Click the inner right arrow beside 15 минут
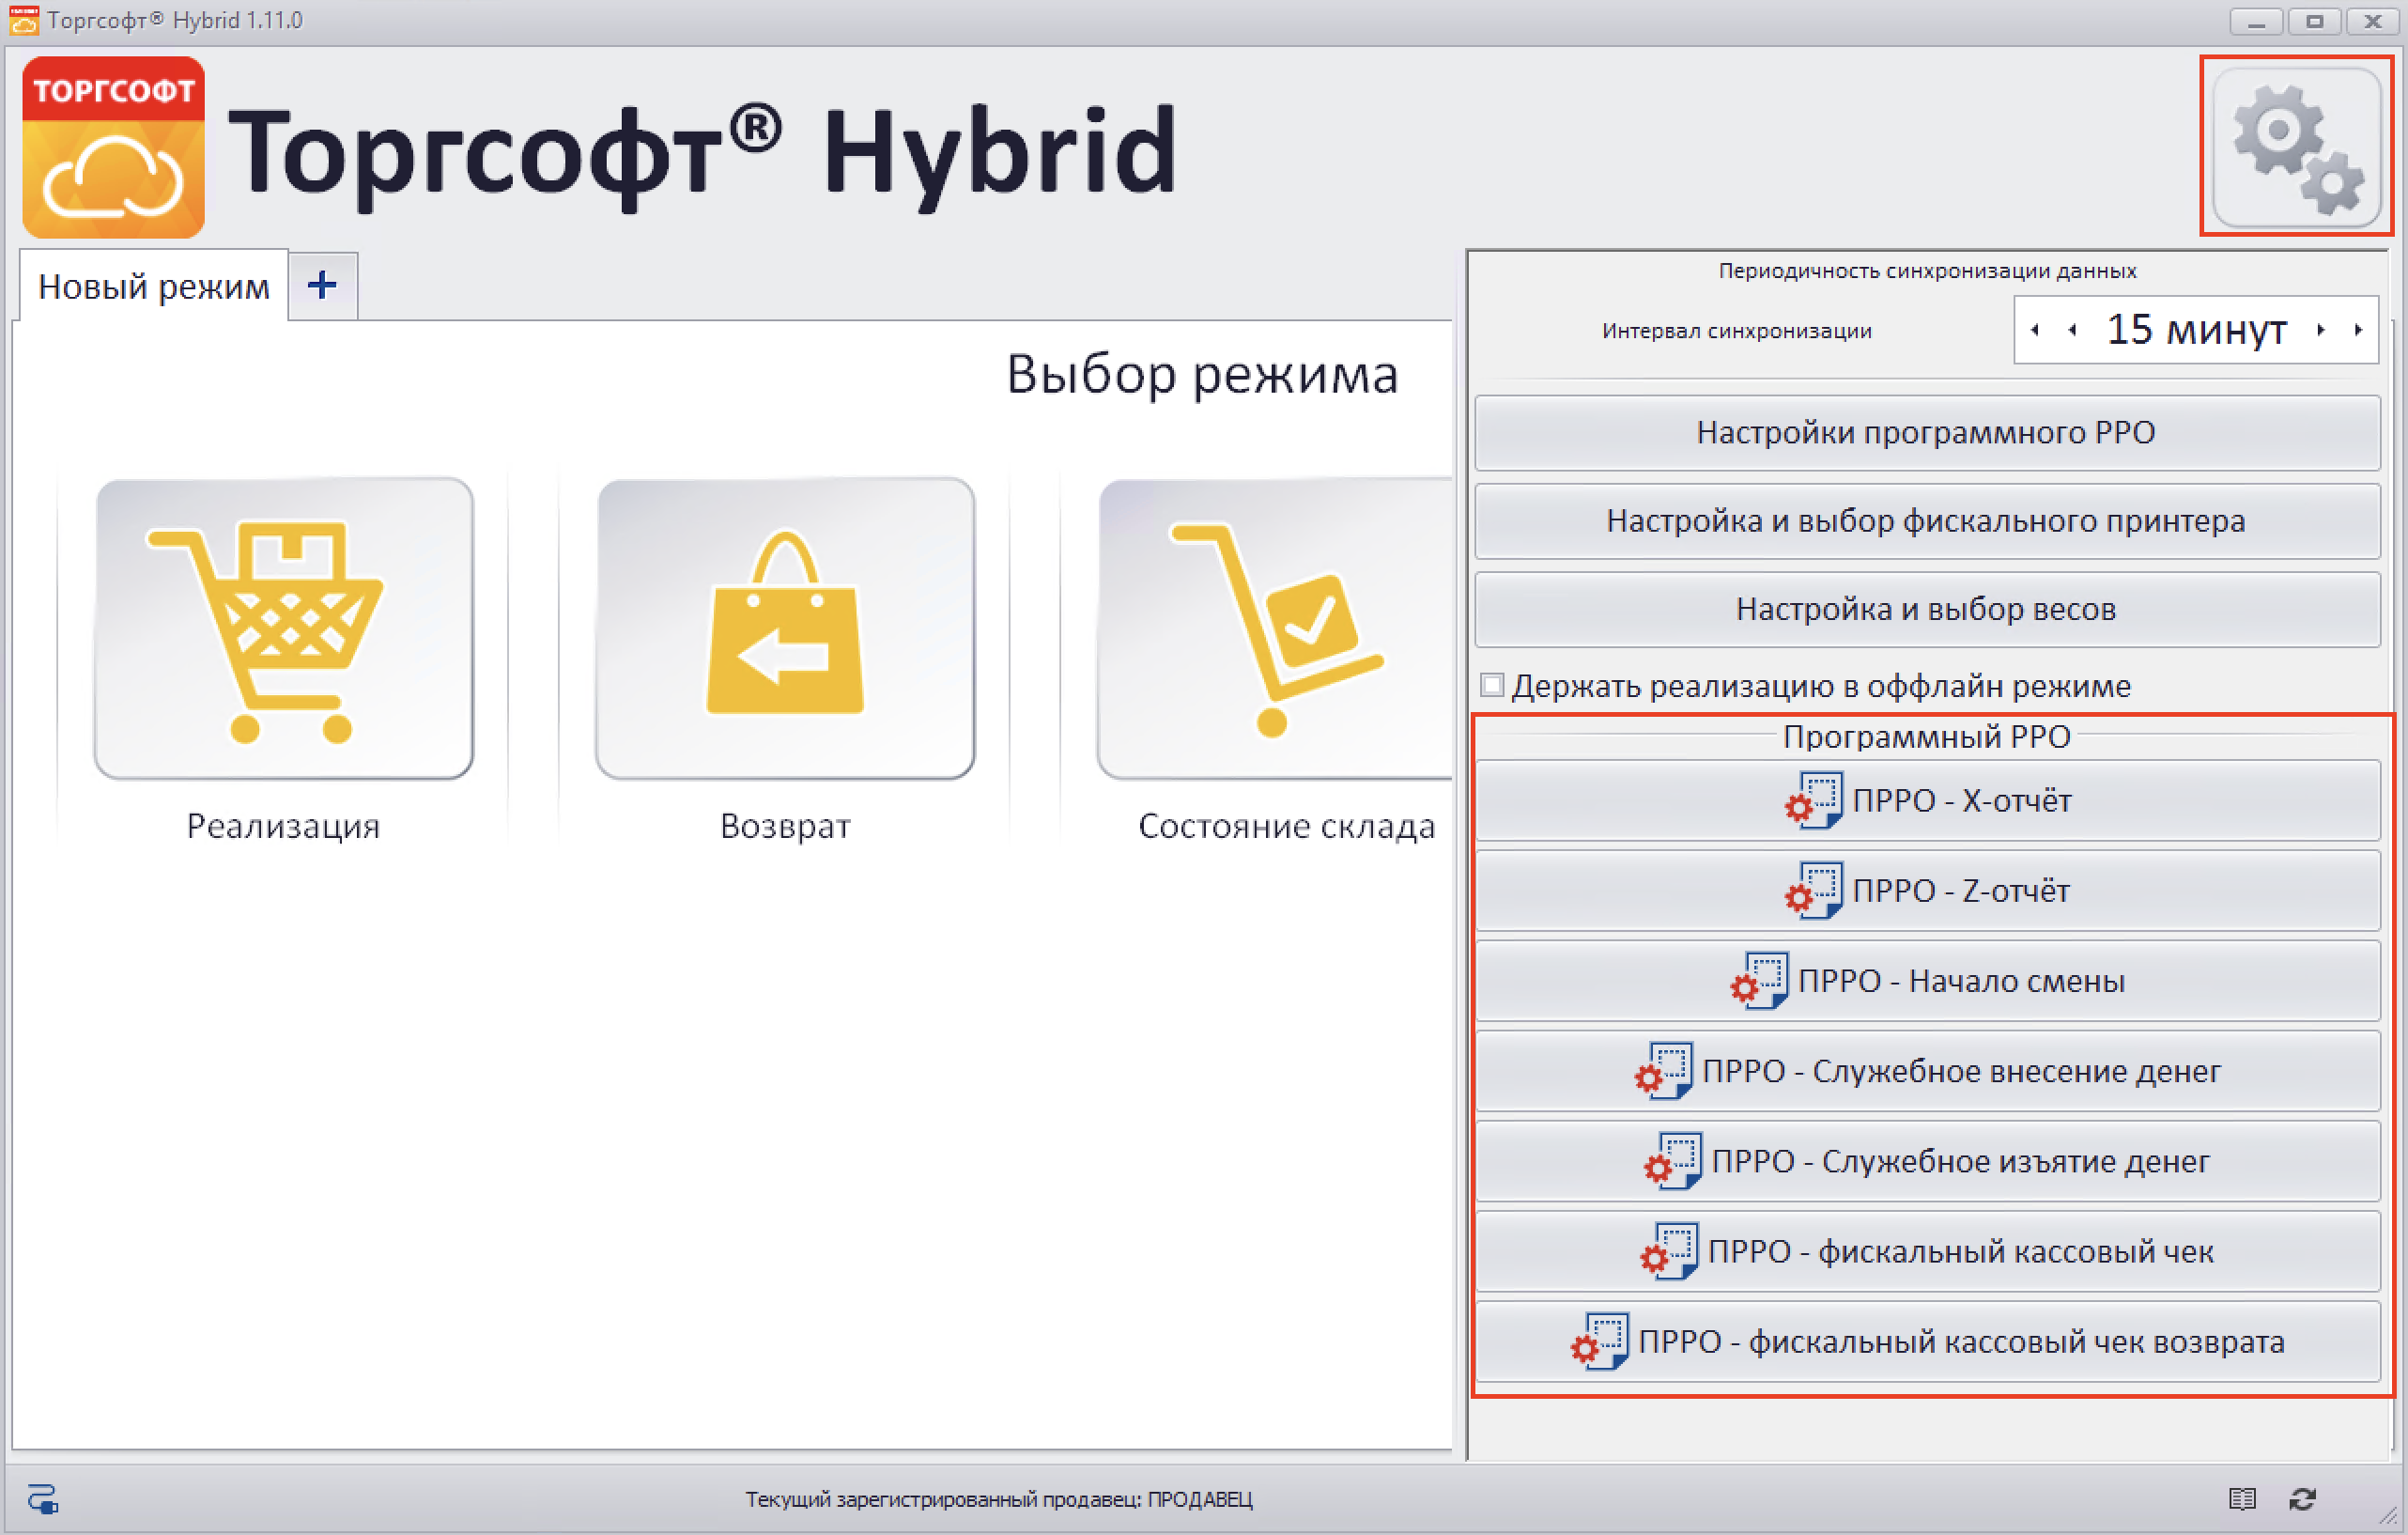Screen dimensions: 2408x1535 (2321, 329)
